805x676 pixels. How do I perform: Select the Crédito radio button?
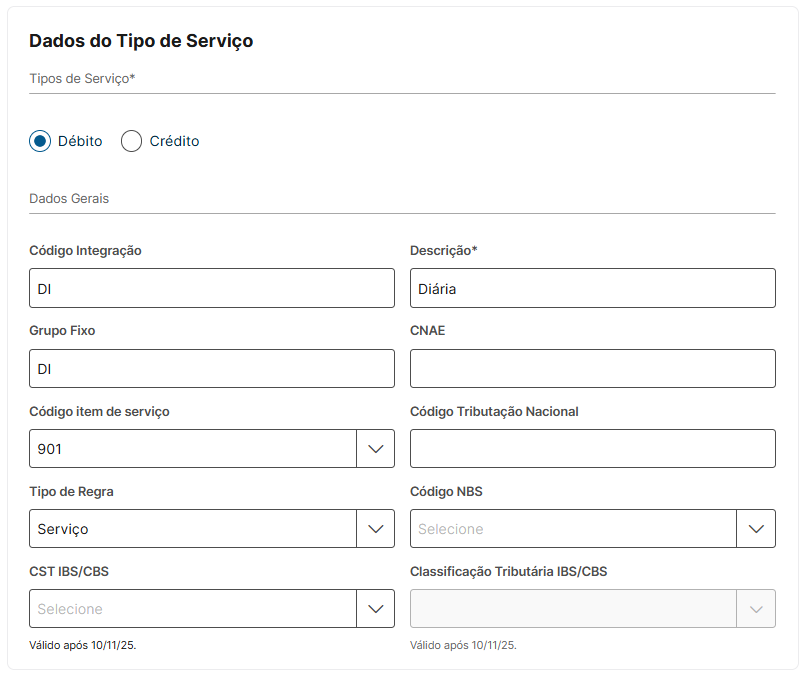[131, 141]
